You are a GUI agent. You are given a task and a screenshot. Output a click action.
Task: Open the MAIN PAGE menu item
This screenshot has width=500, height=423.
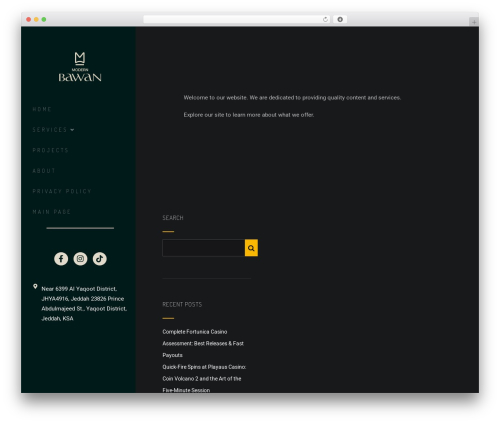click(52, 212)
